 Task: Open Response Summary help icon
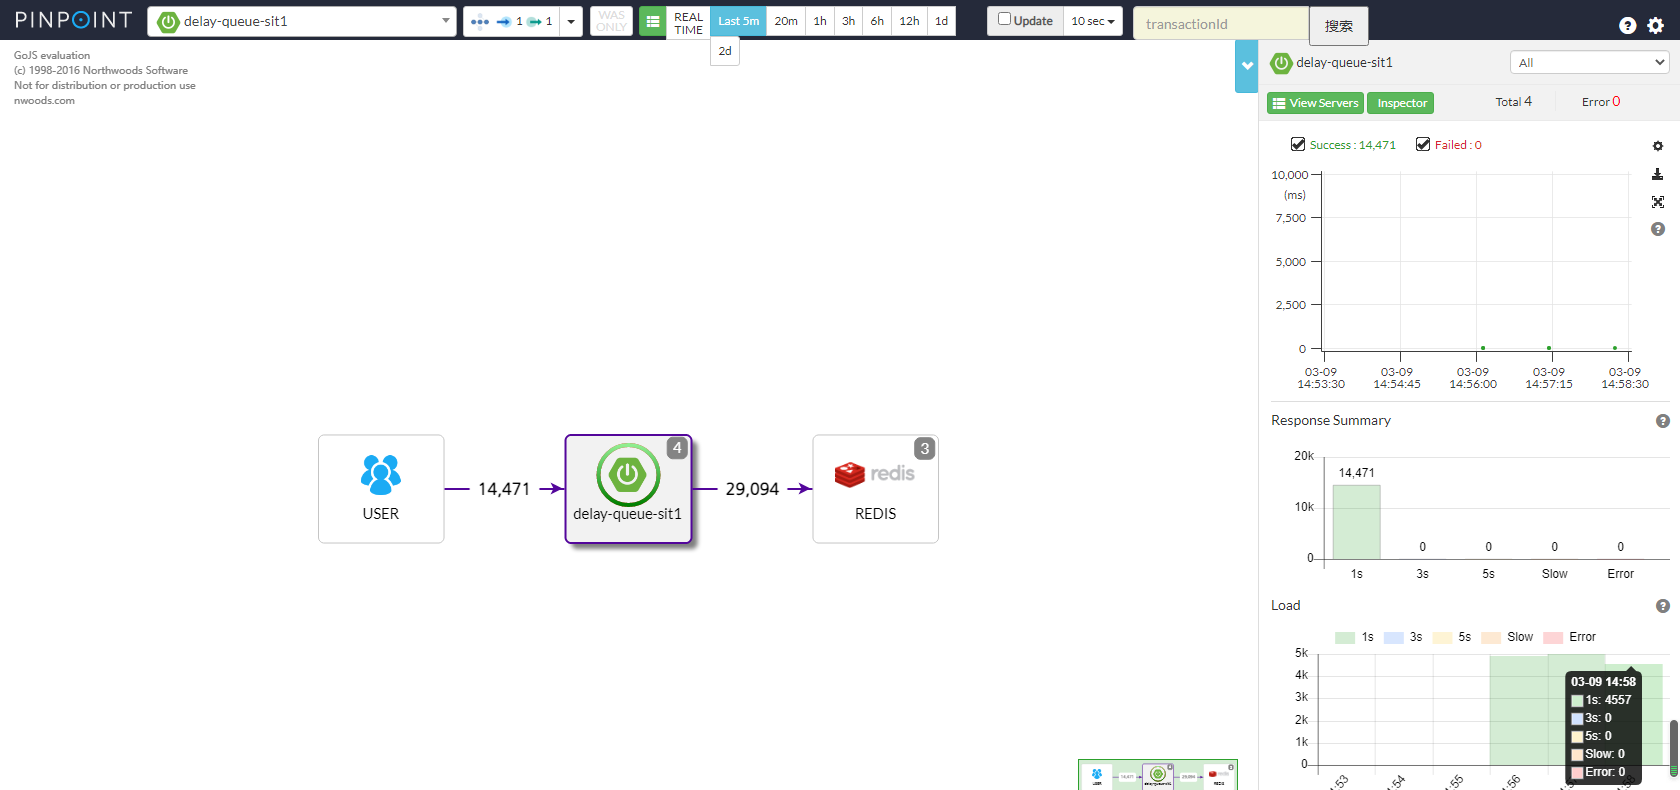pos(1663,421)
